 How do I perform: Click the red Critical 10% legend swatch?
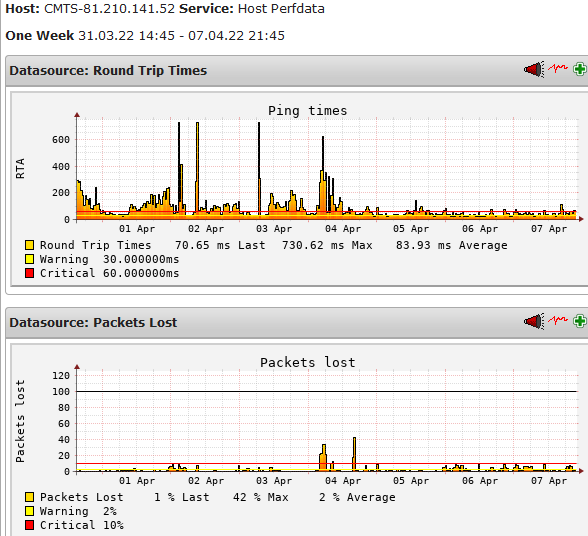pyautogui.click(x=30, y=525)
